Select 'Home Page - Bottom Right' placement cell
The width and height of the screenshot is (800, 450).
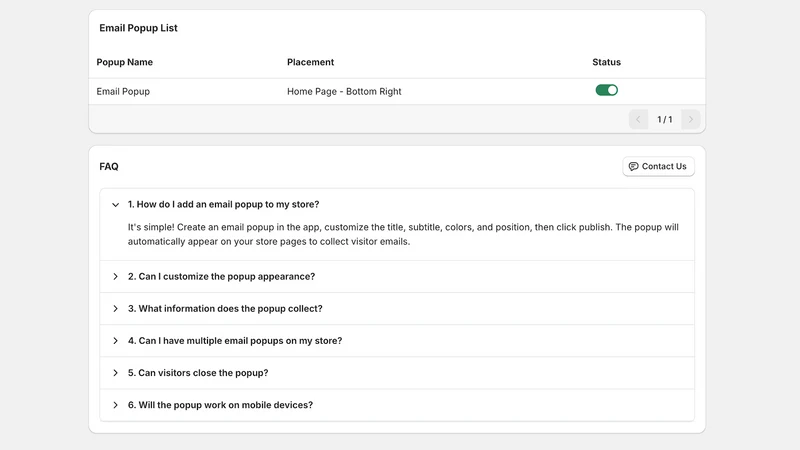pyautogui.click(x=344, y=91)
